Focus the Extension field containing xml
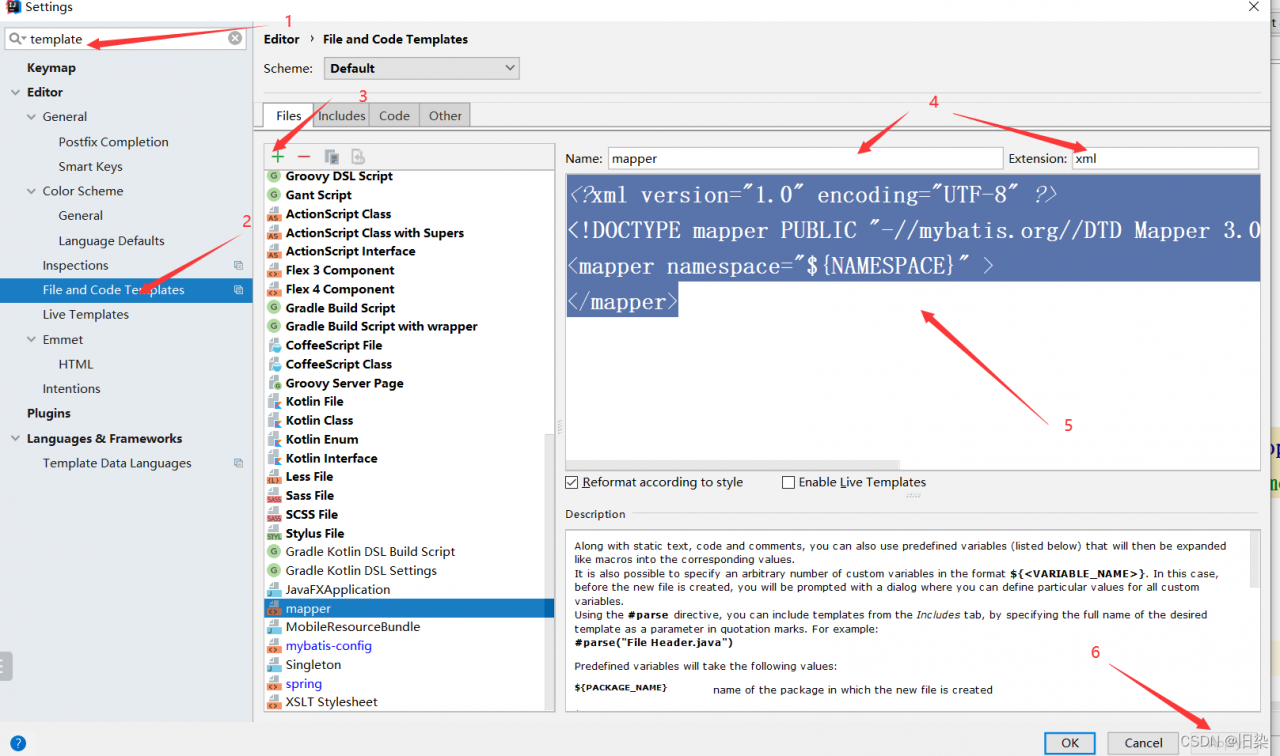This screenshot has height=756, width=1280. (x=1165, y=158)
